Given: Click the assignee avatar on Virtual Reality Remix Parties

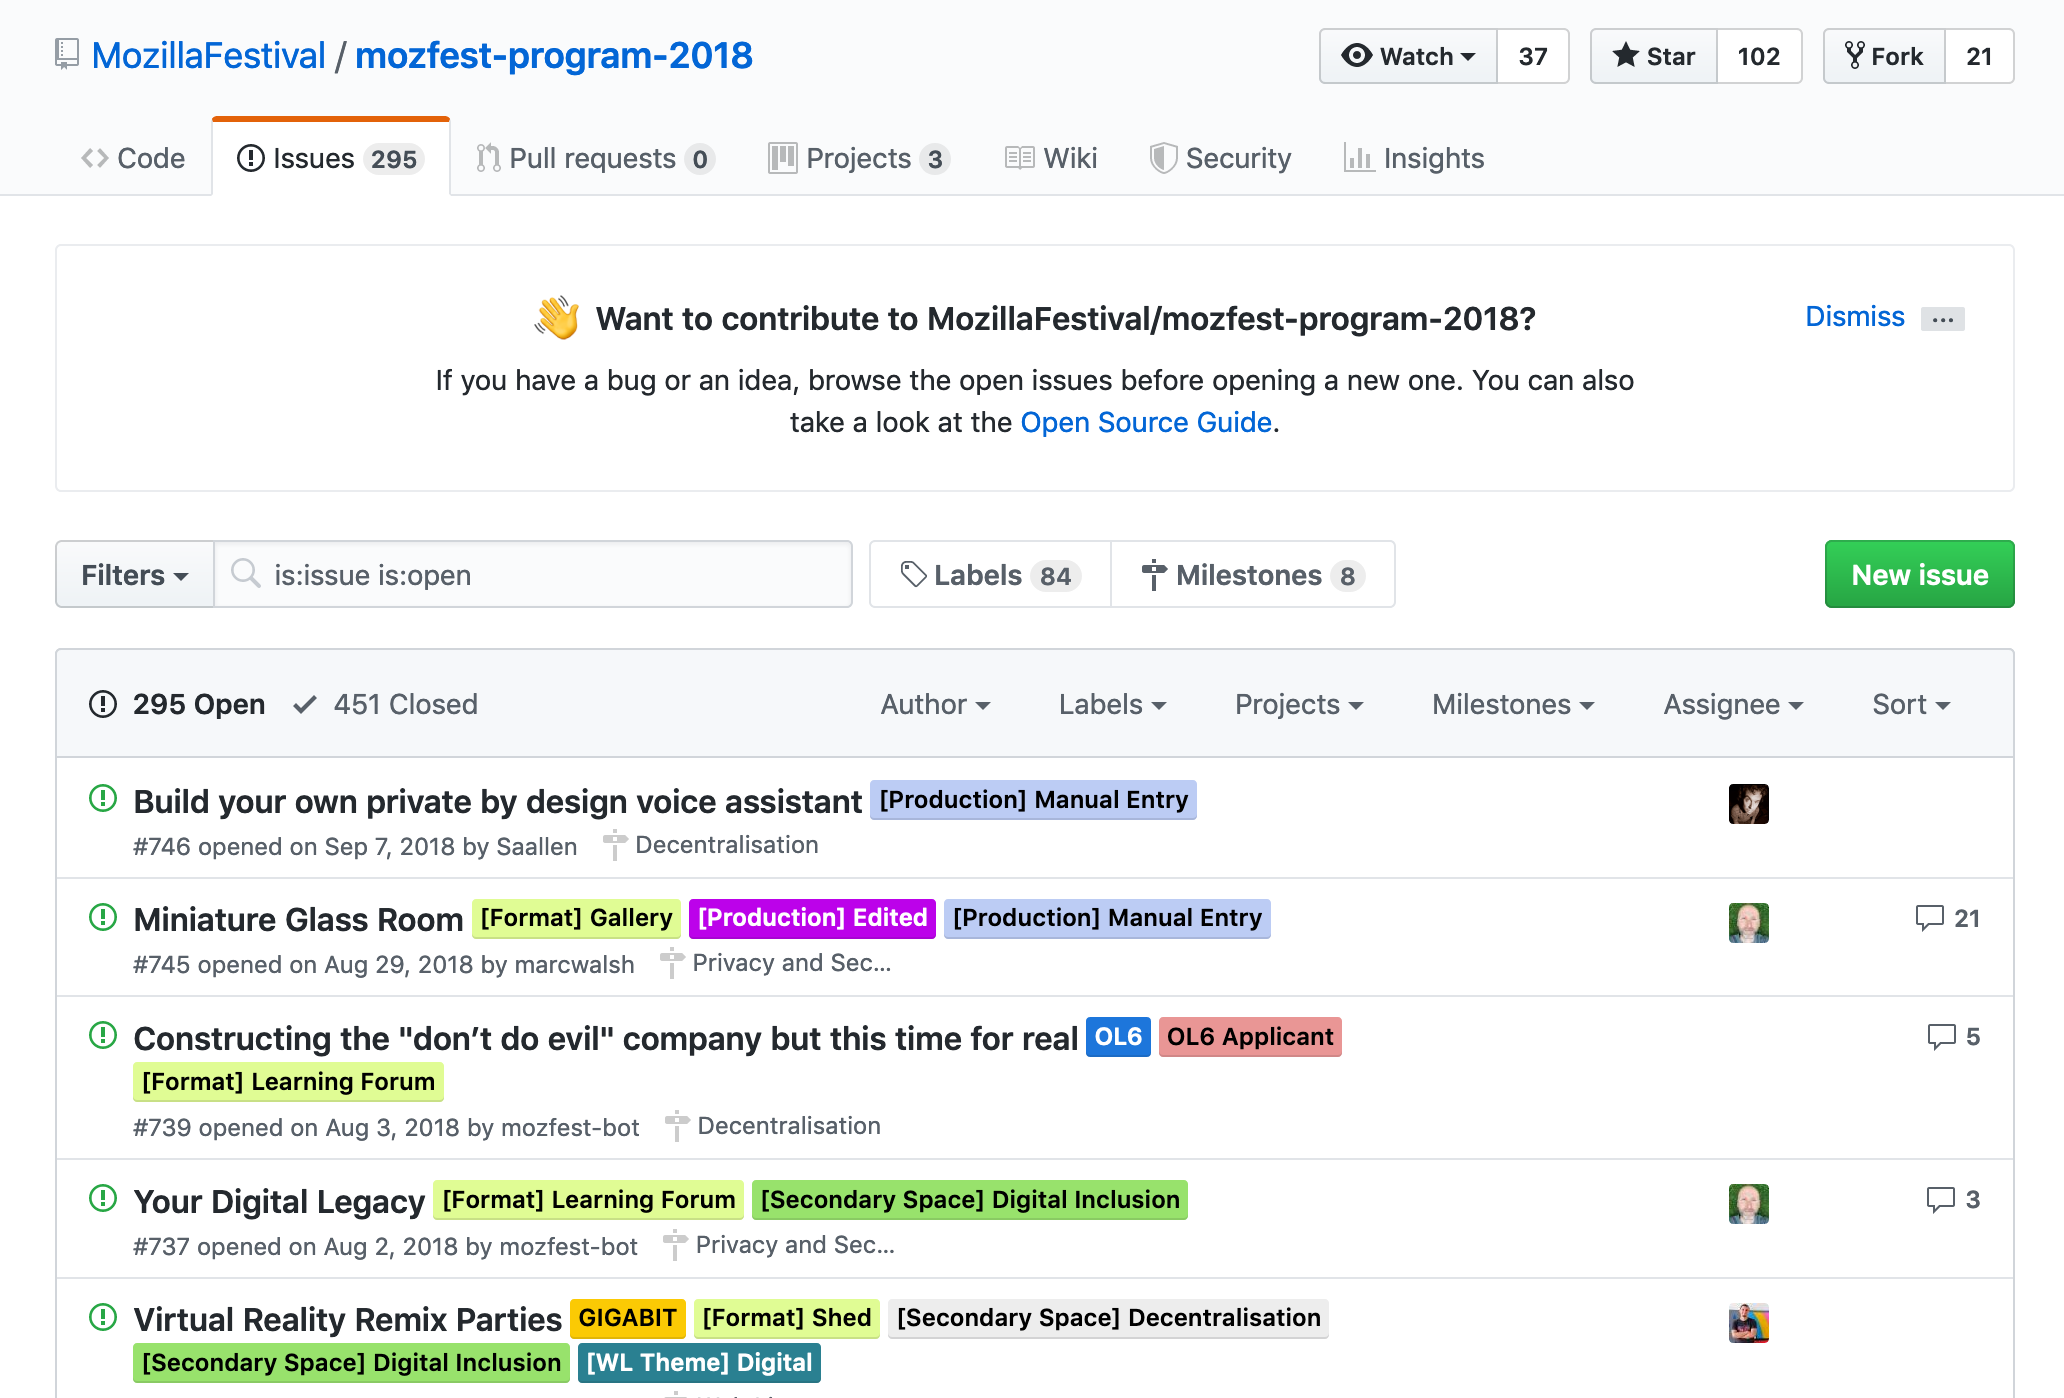Looking at the screenshot, I should point(1749,1323).
